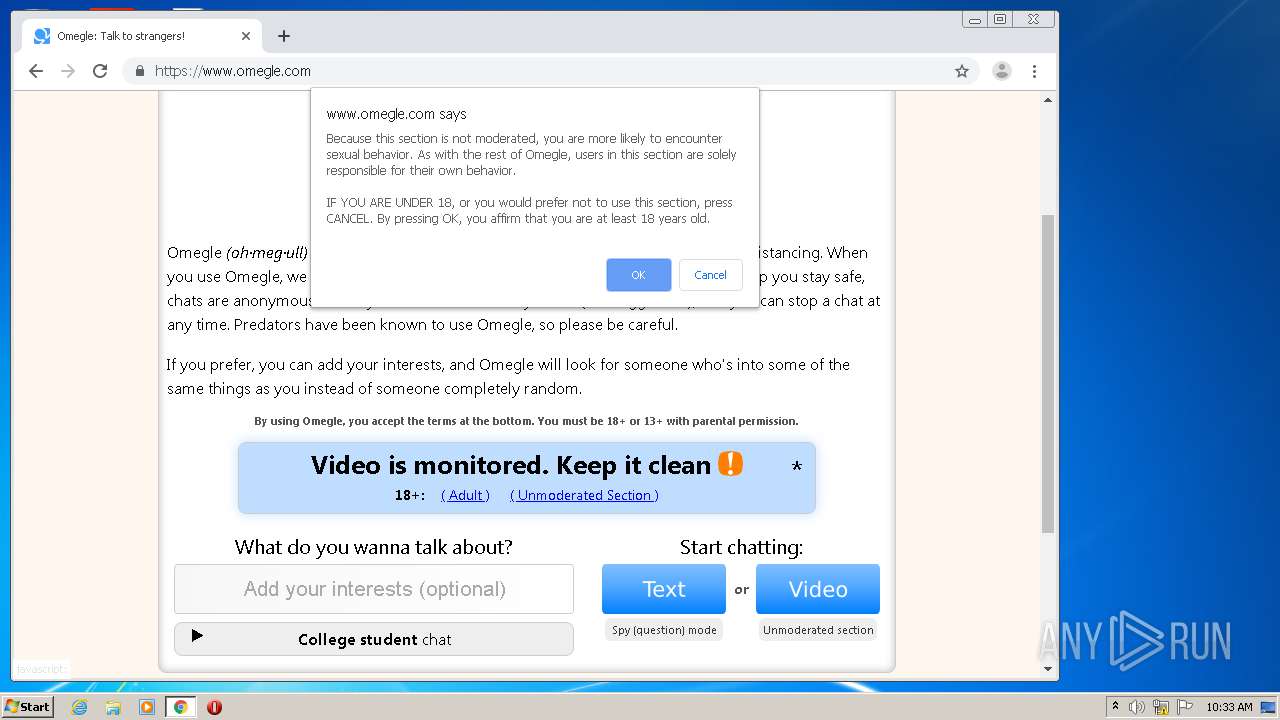Click the Add your interests field

[x=374, y=589]
